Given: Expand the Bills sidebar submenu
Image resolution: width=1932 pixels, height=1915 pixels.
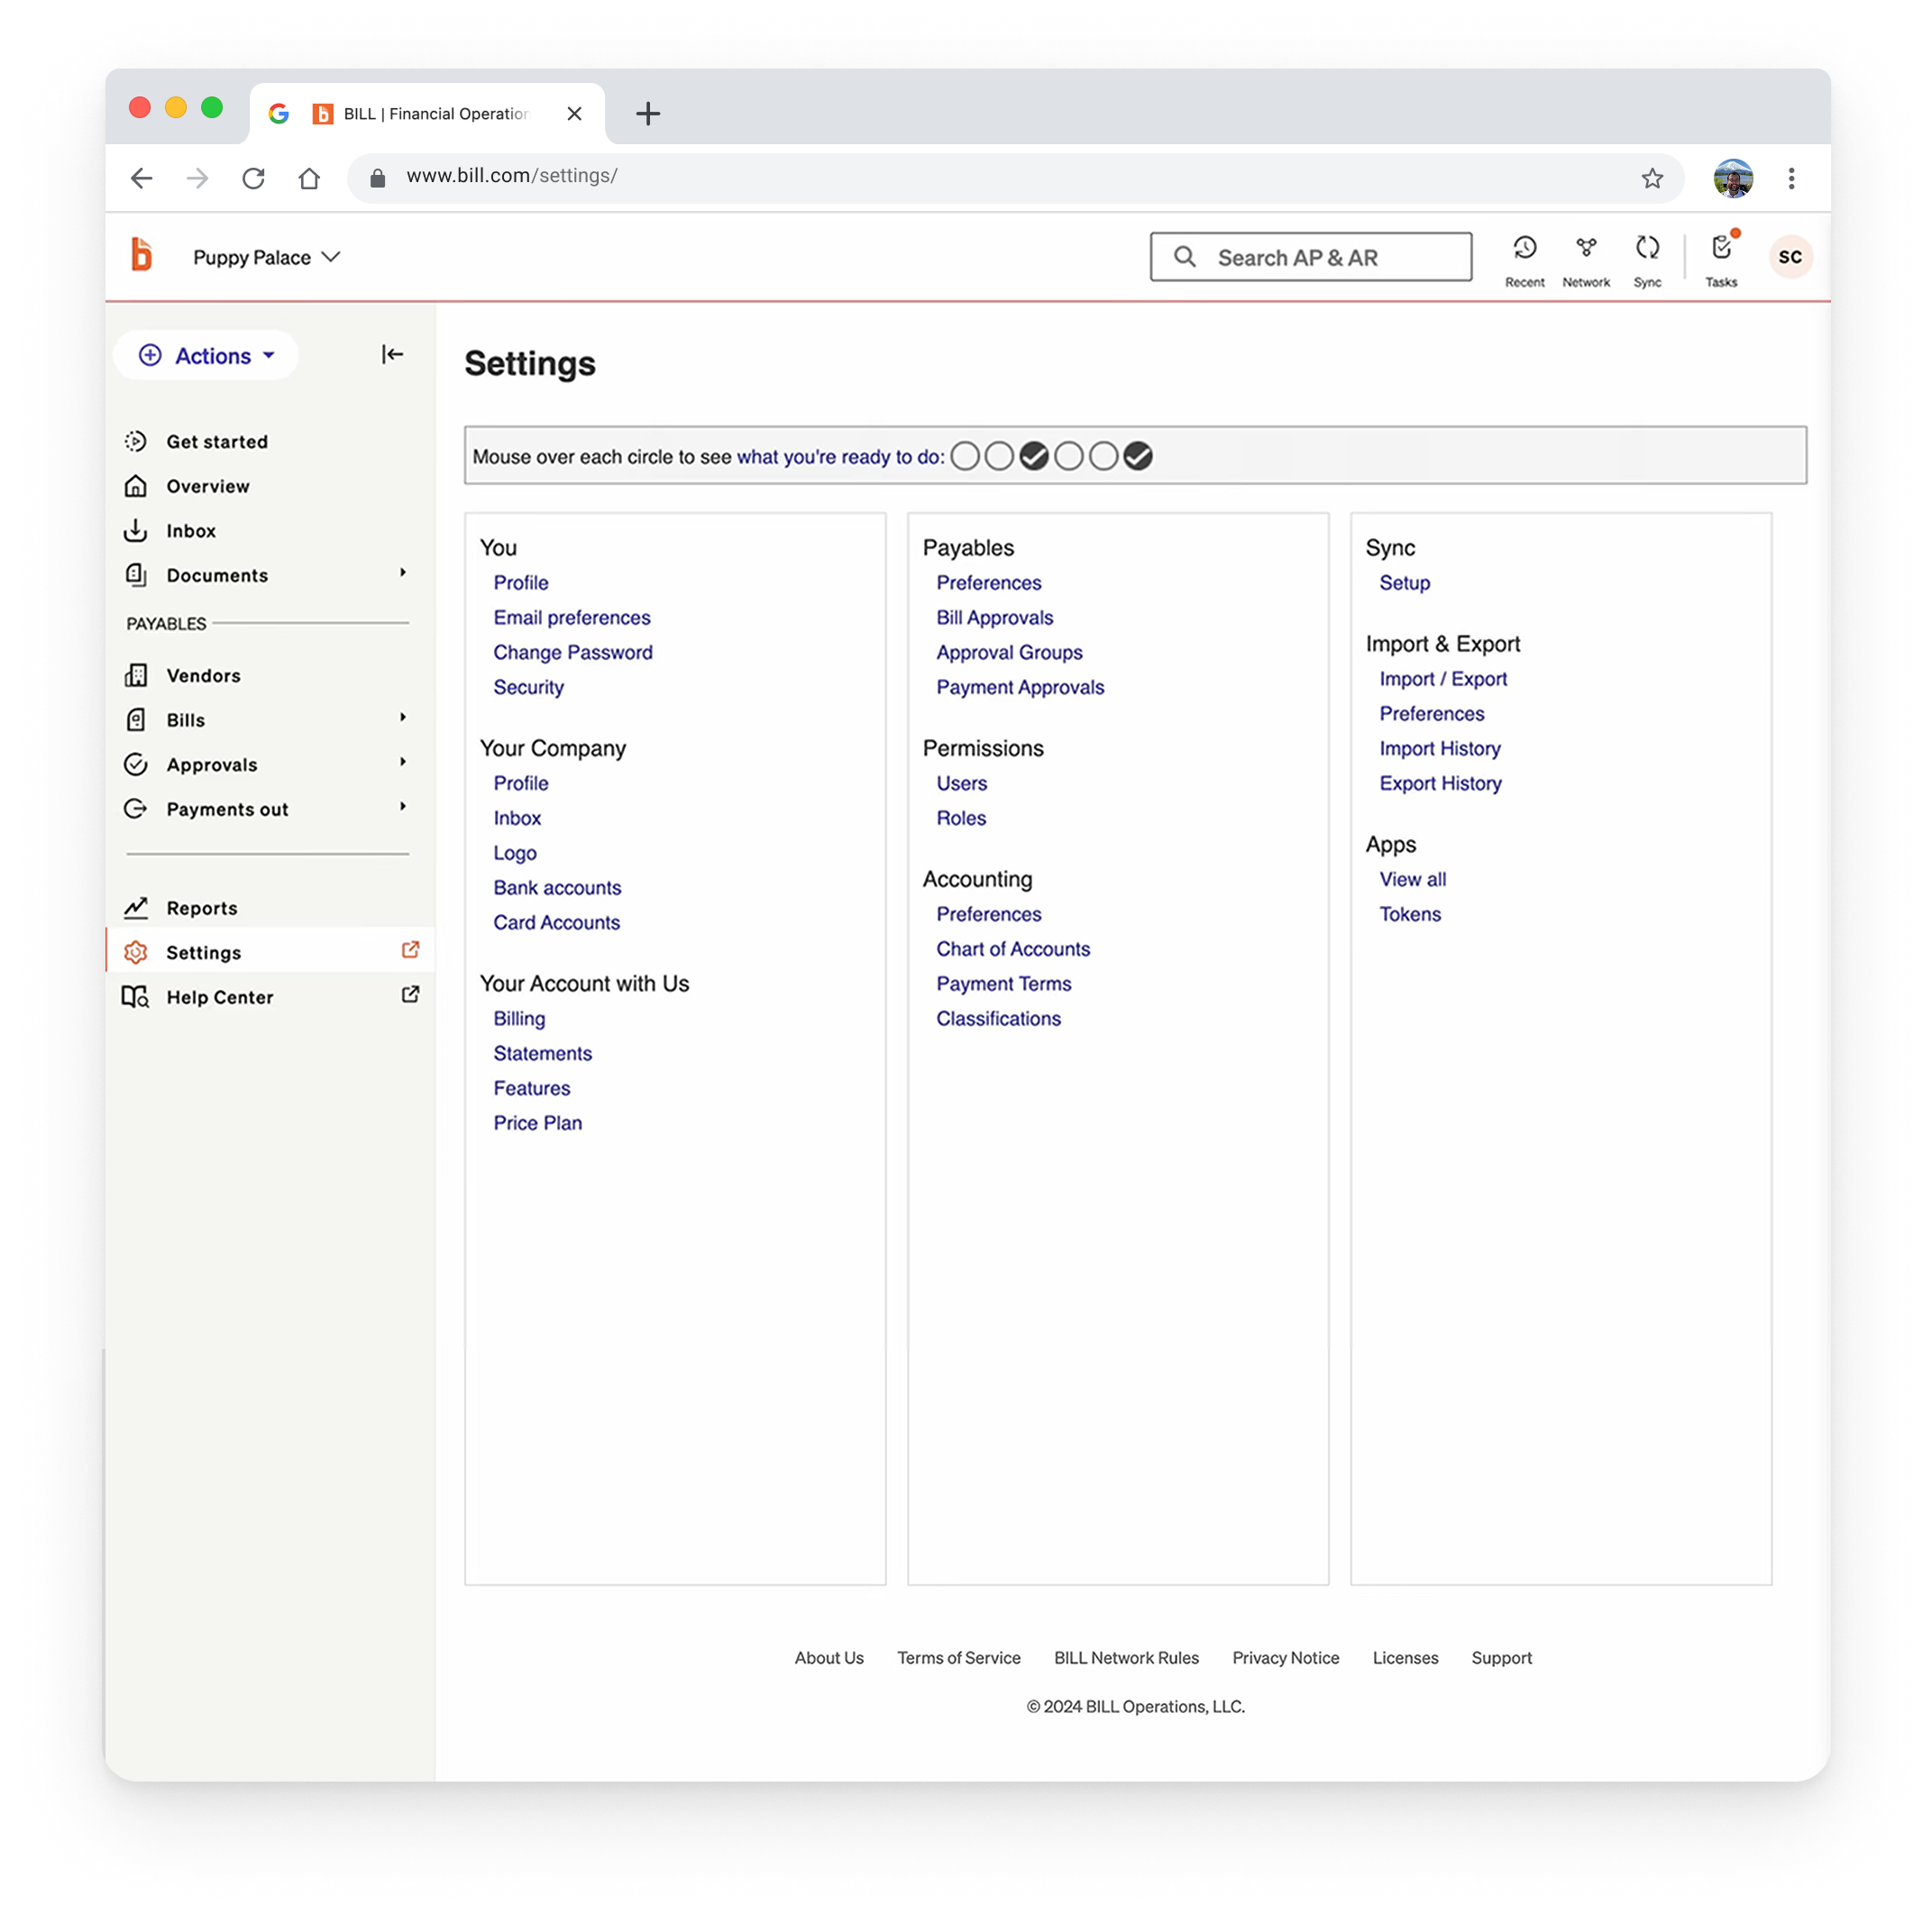Looking at the screenshot, I should coord(403,718).
